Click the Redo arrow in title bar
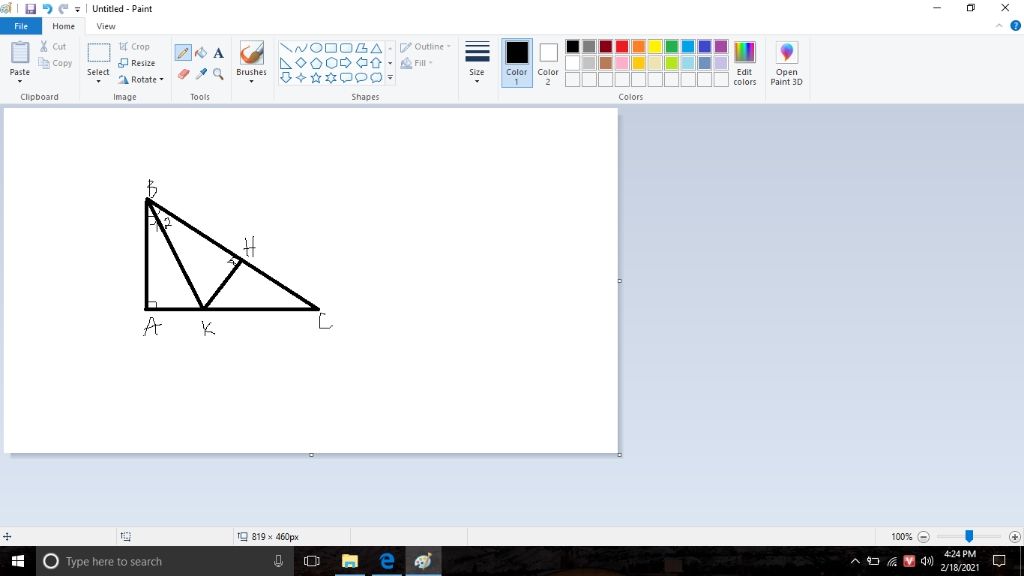The width and height of the screenshot is (1024, 576). coord(63,9)
